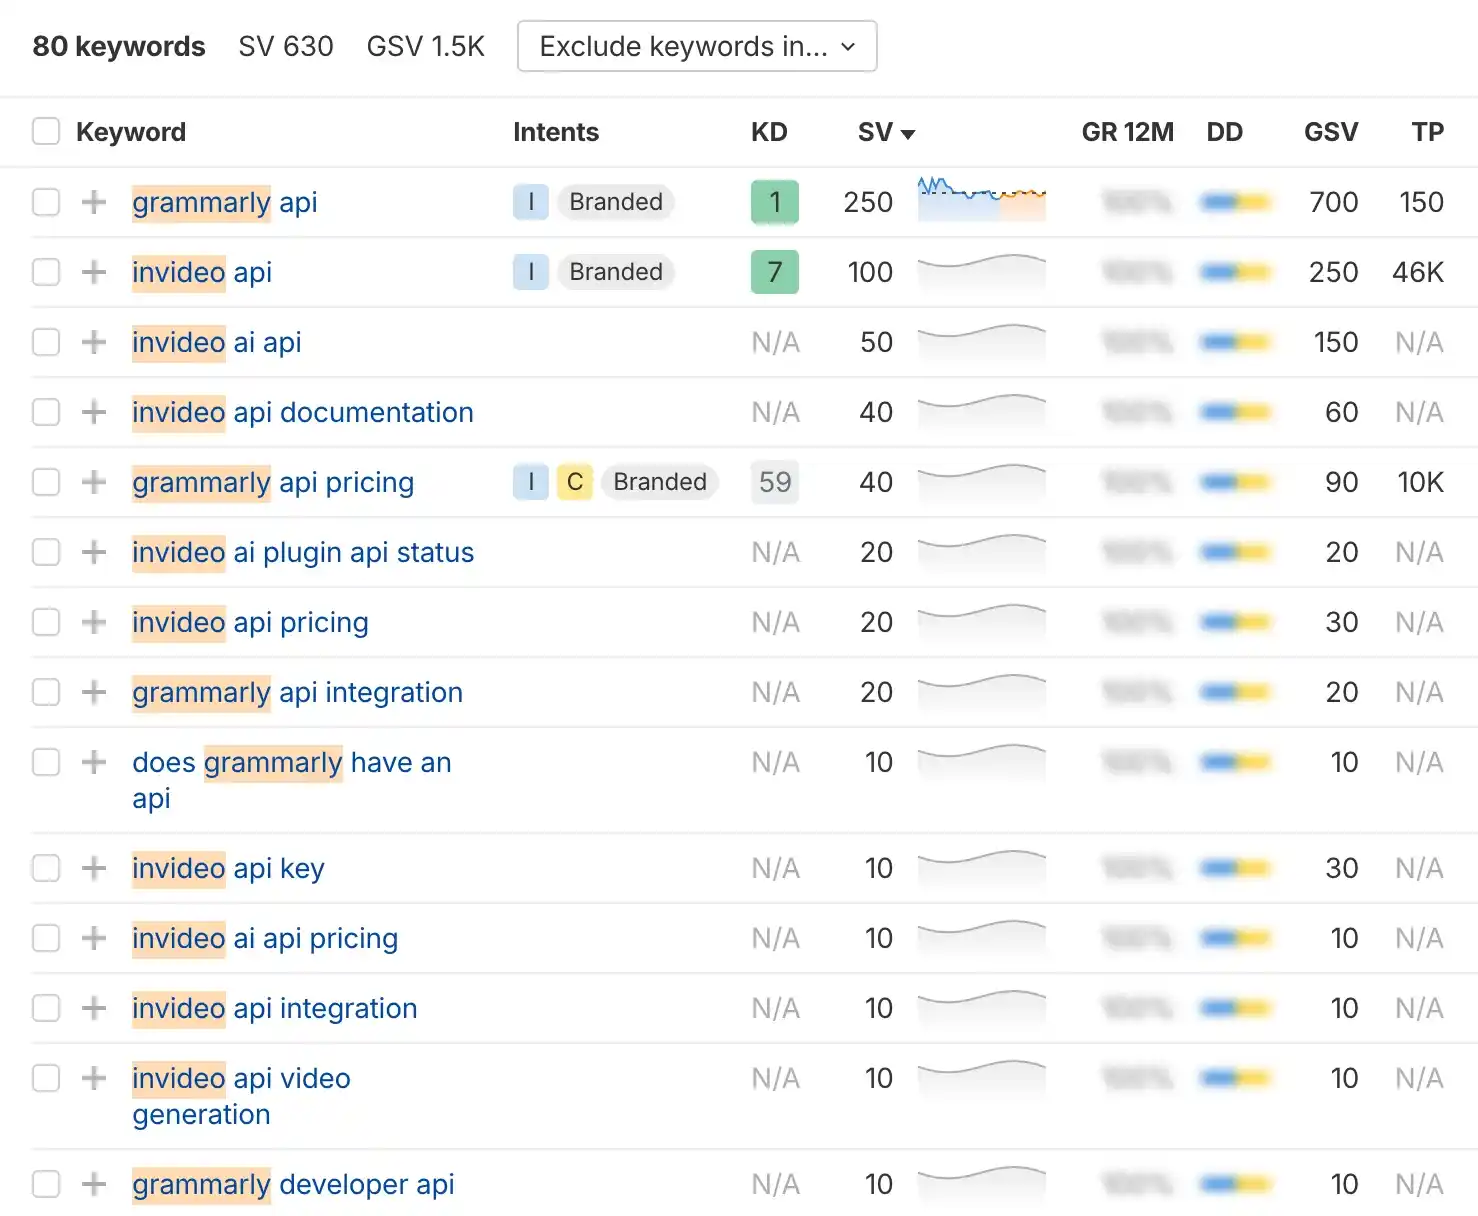Click the plus icon beside "invideo api key"
This screenshot has height=1216, width=1478.
(x=93, y=868)
